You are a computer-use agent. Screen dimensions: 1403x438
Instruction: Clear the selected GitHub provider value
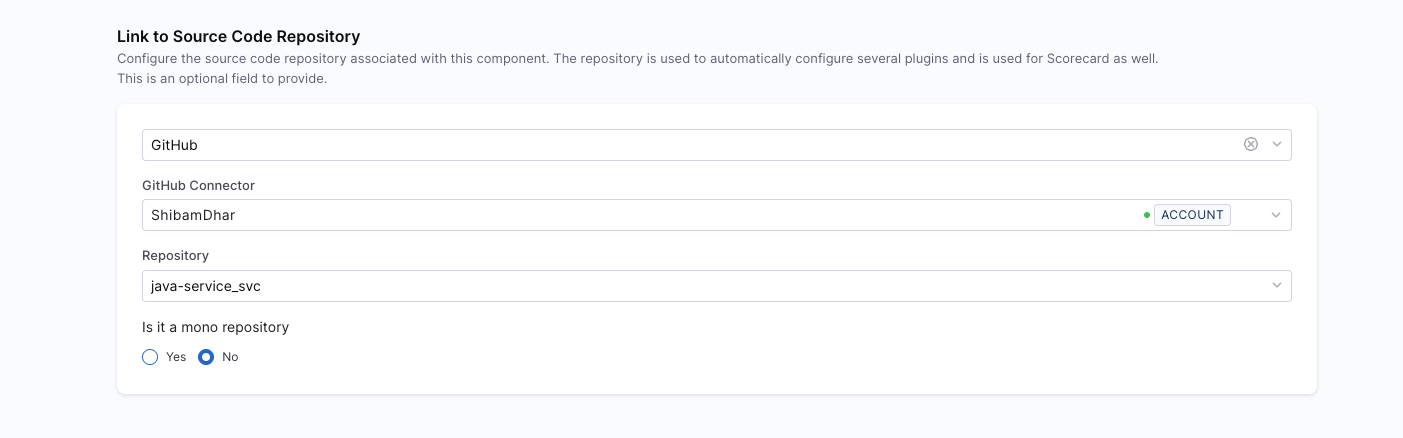click(1250, 144)
